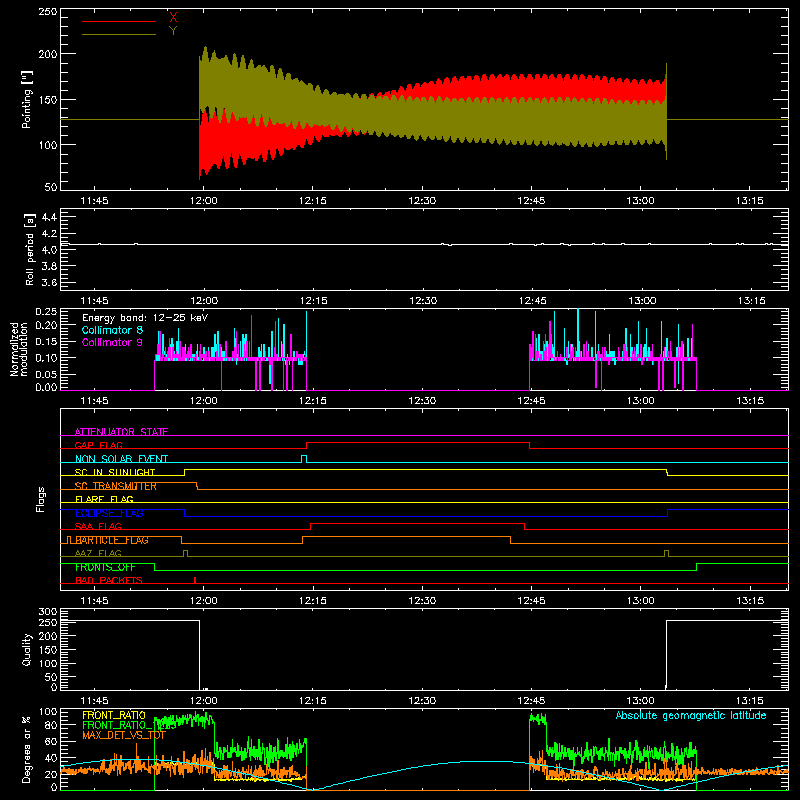This screenshot has height=800, width=800.
Task: Select the 'Quality' y-axis title
Action: [27, 649]
